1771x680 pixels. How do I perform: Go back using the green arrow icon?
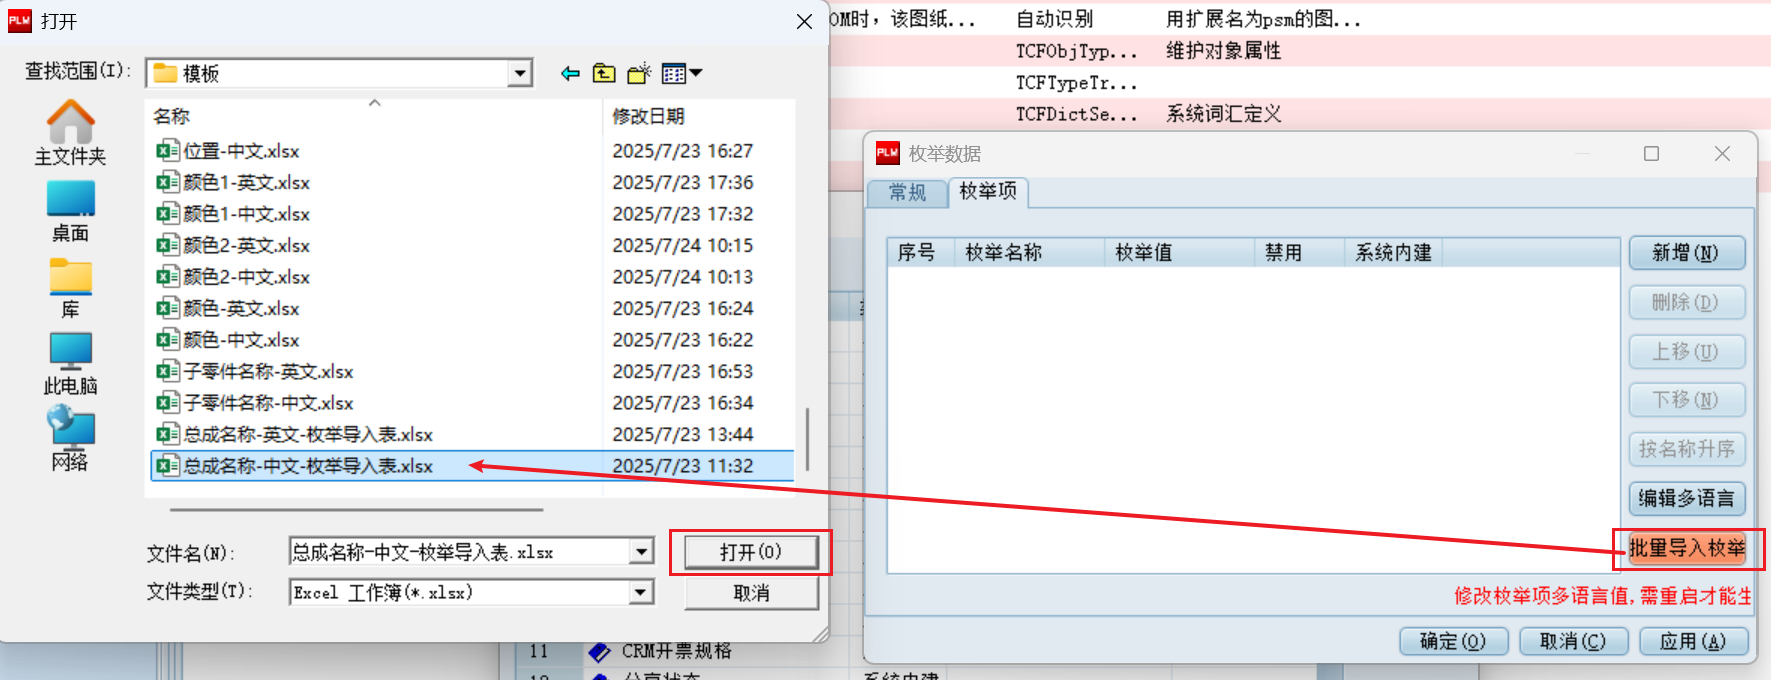coord(570,73)
